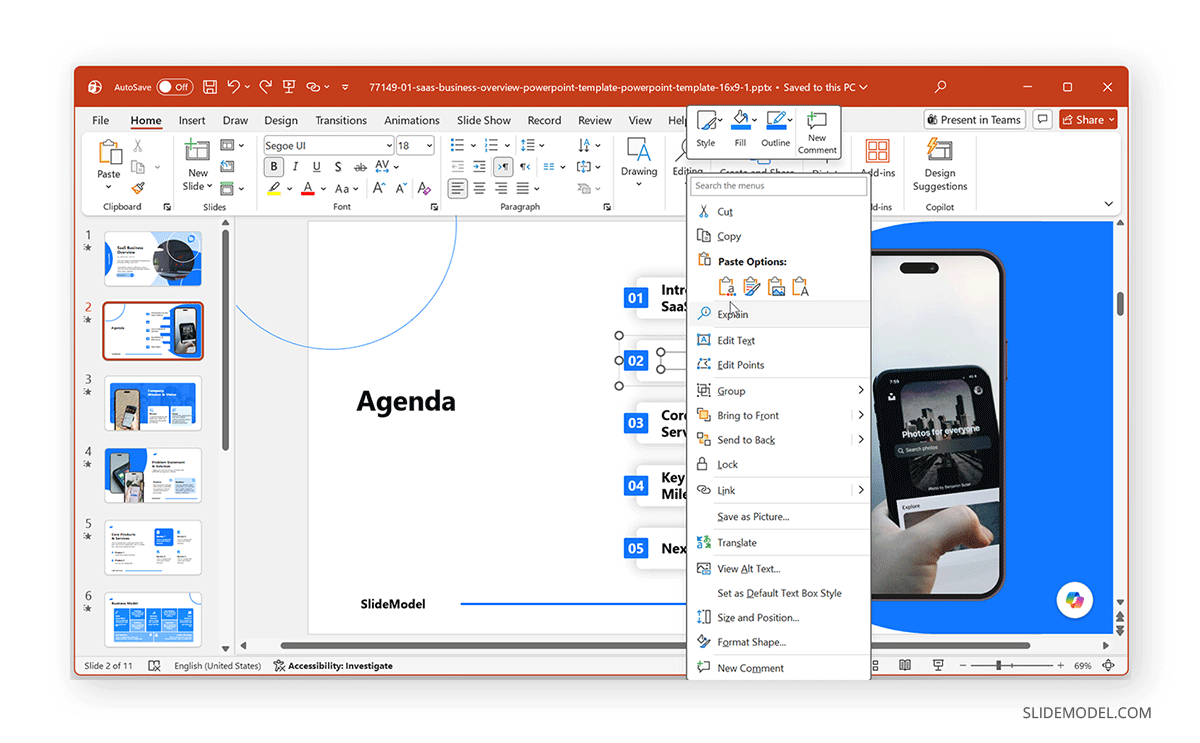The width and height of the screenshot is (1200, 743).
Task: Click Outline in the mini toolbar
Action: (x=776, y=130)
